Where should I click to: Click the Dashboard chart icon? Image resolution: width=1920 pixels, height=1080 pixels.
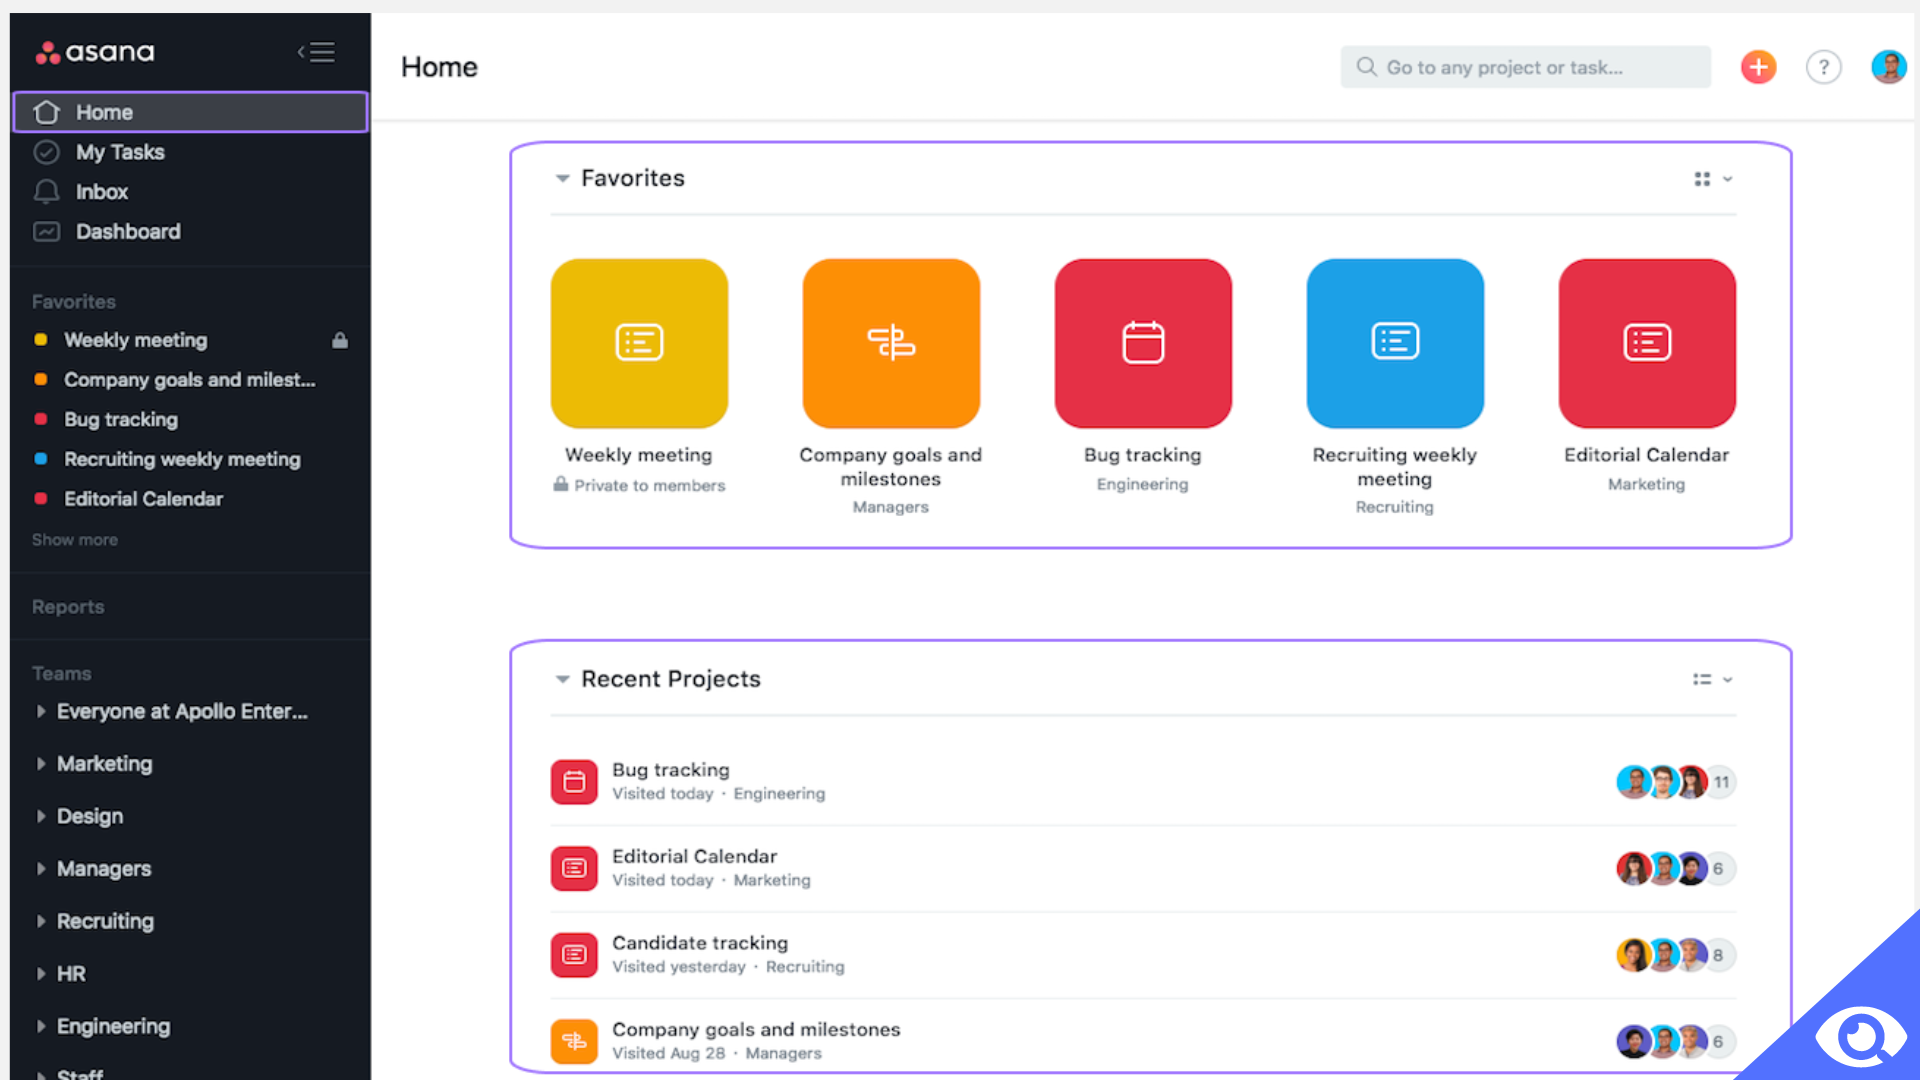coord(47,232)
